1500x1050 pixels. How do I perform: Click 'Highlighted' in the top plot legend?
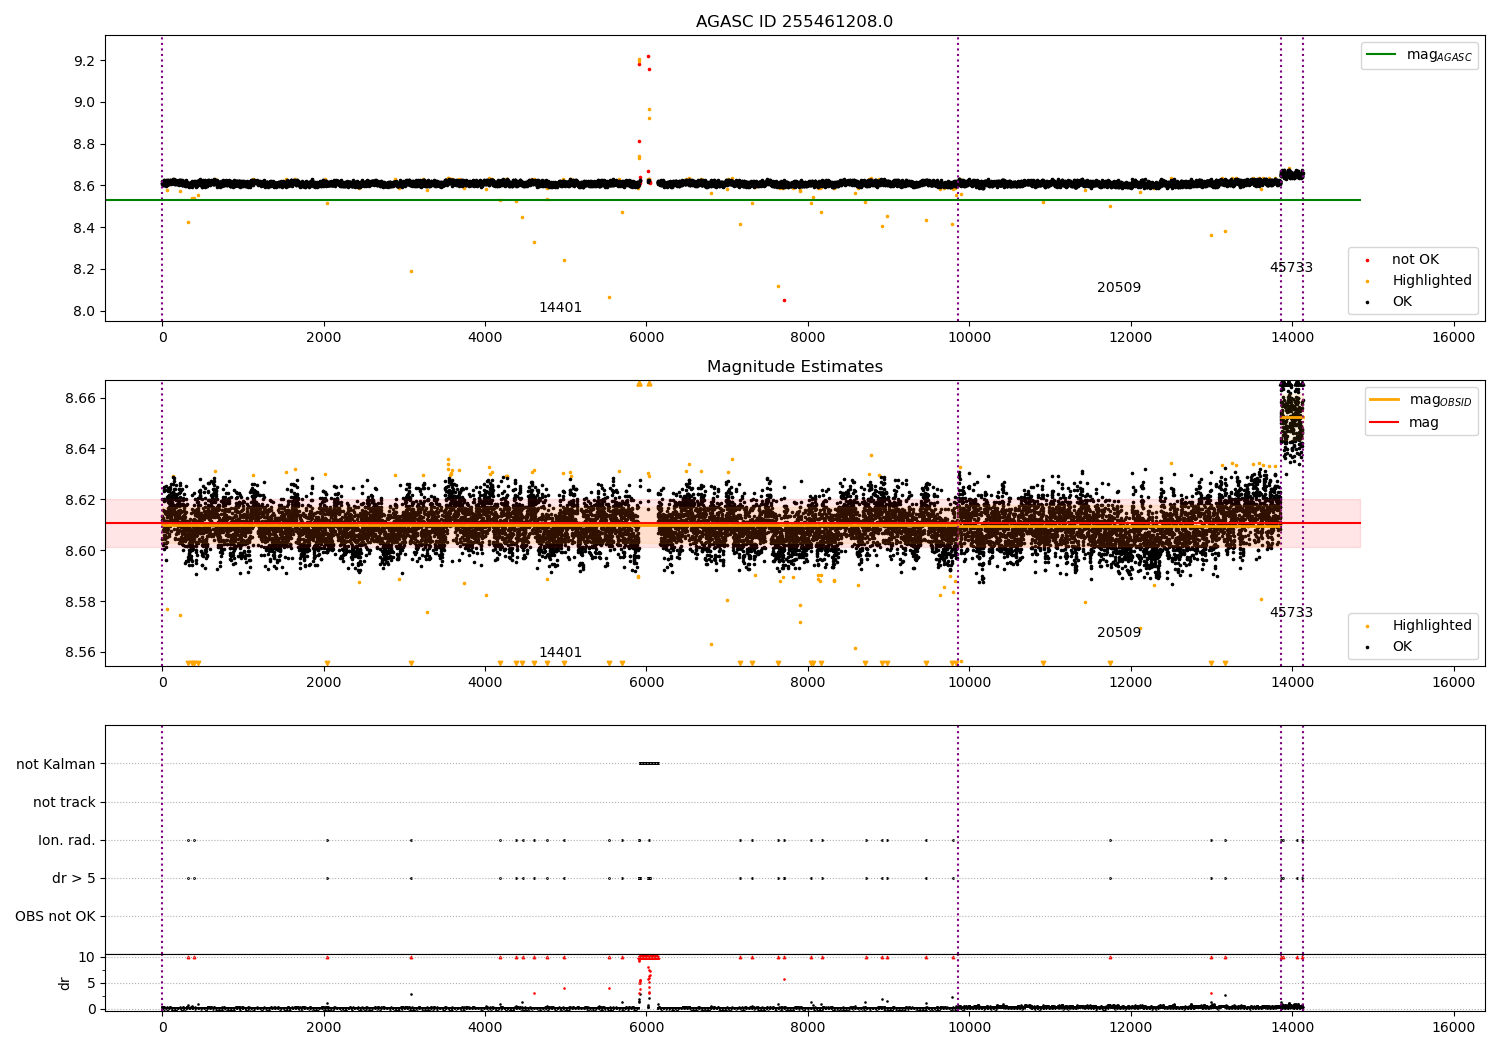coord(1432,281)
